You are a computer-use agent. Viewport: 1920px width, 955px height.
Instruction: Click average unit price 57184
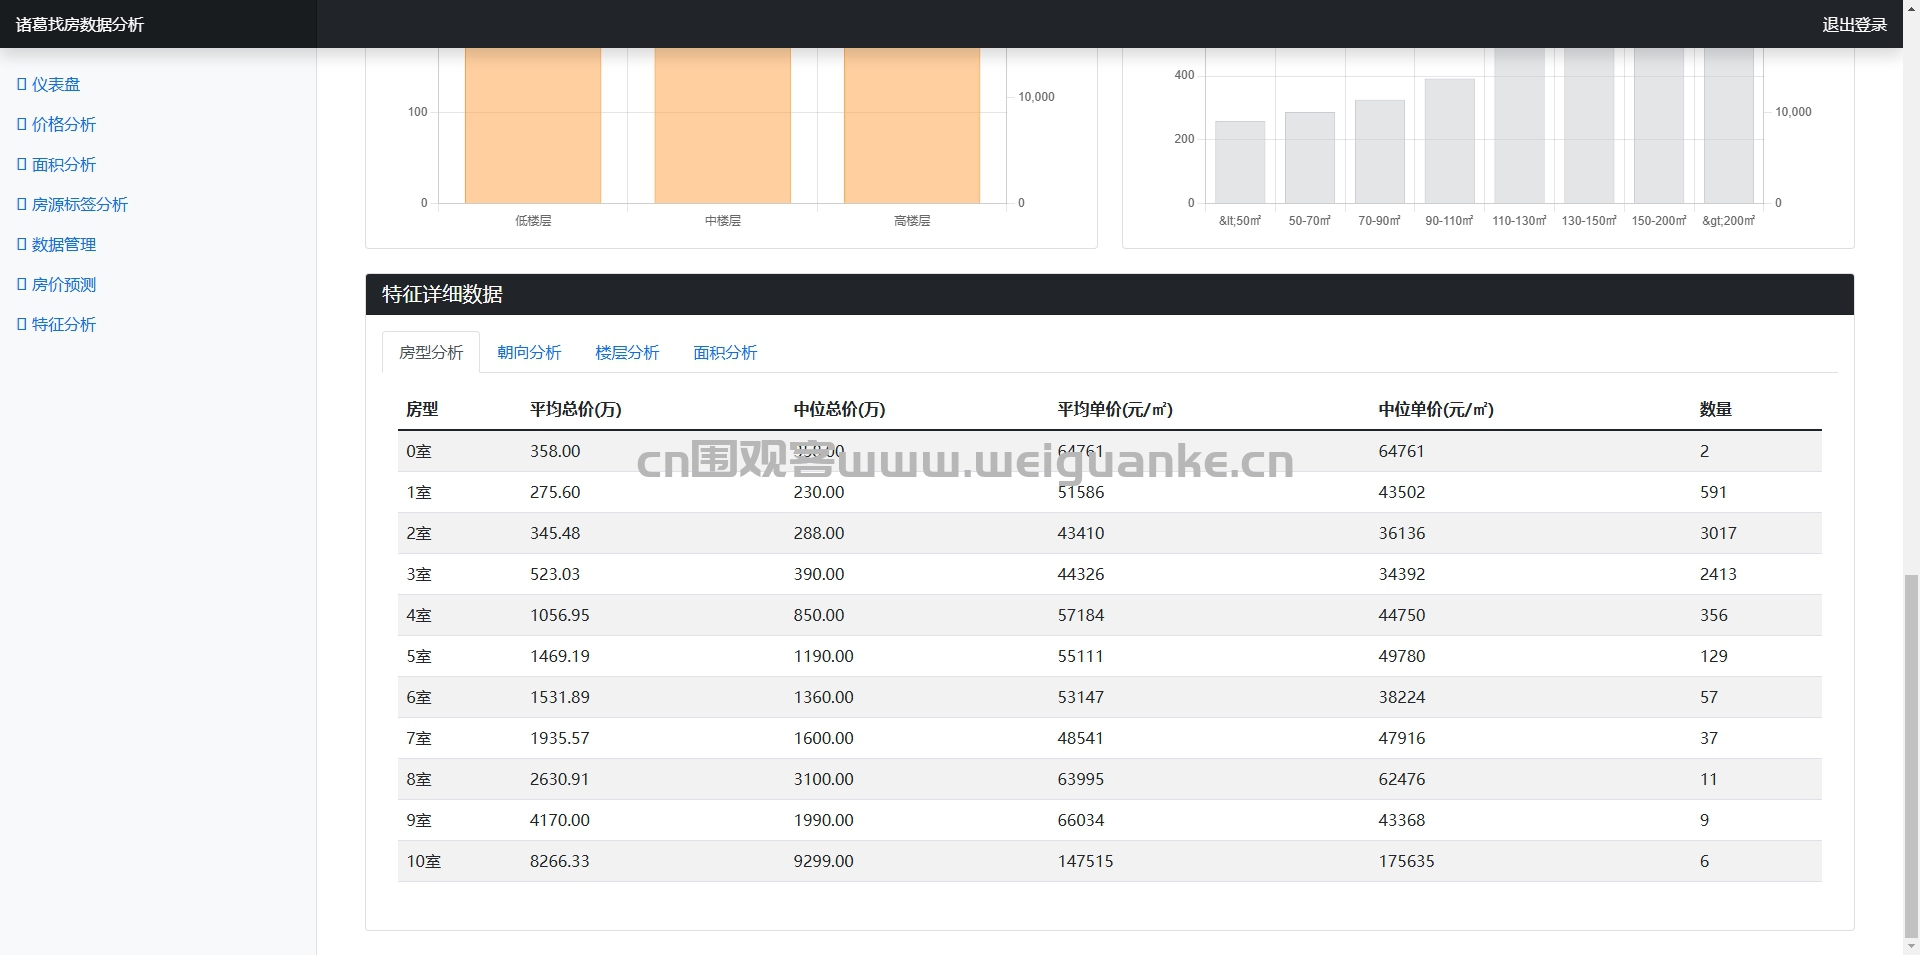point(1081,615)
